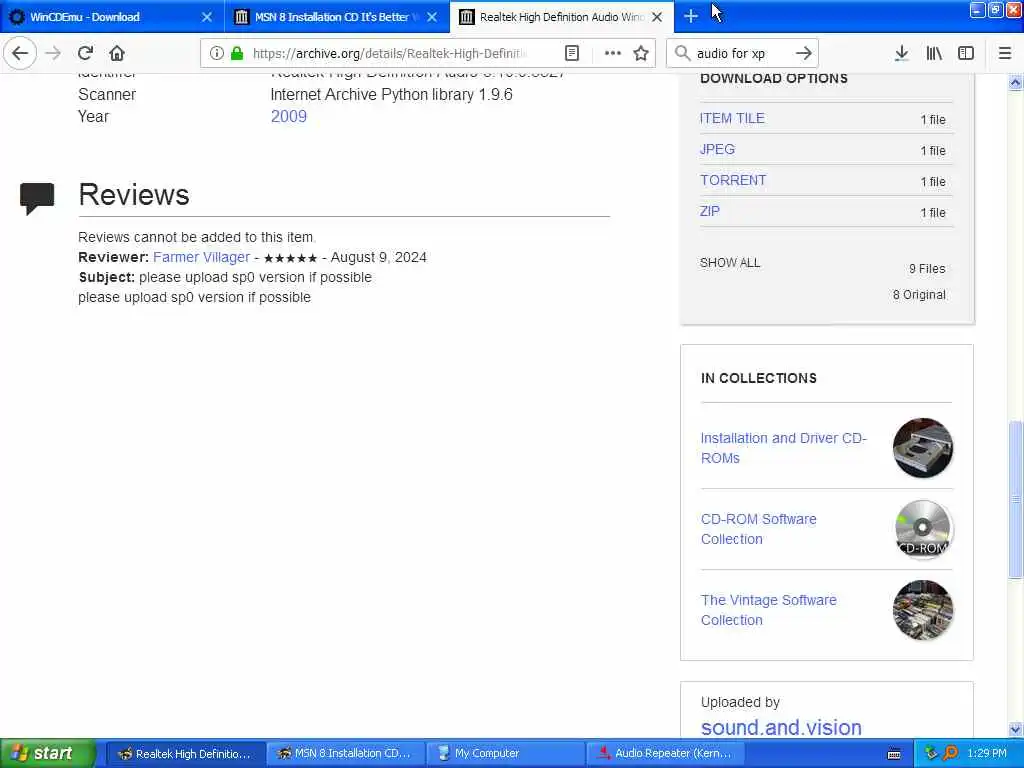Open CD-ROM Software Collection link
1024x768 pixels.
tap(758, 529)
